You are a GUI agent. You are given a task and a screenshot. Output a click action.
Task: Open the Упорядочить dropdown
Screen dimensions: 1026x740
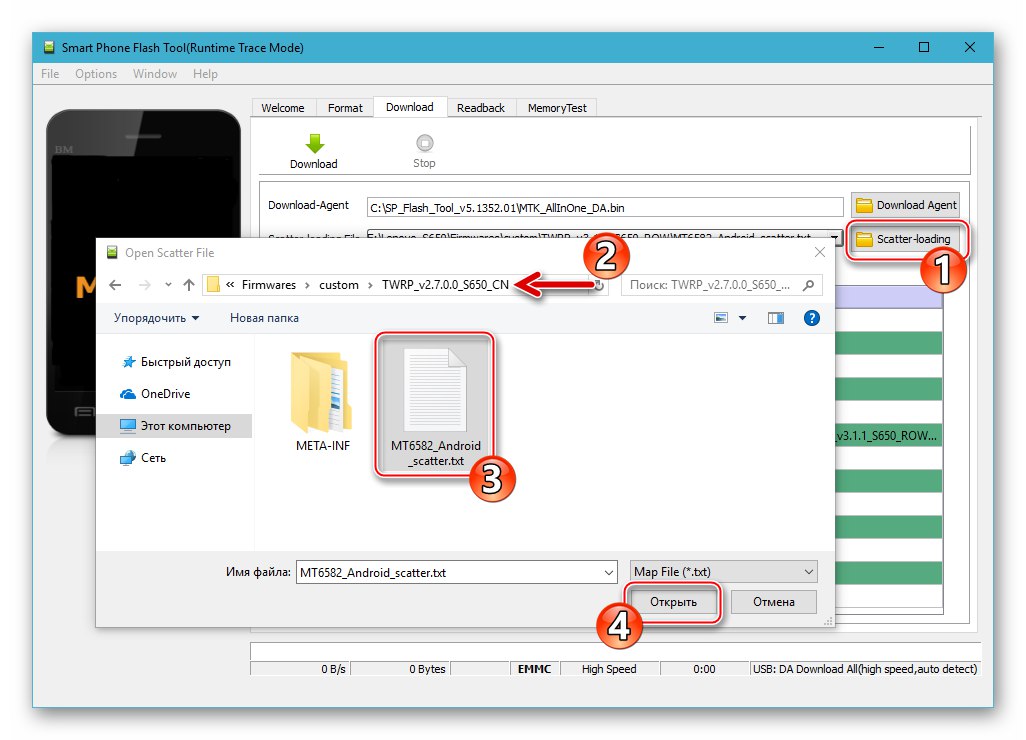point(156,318)
